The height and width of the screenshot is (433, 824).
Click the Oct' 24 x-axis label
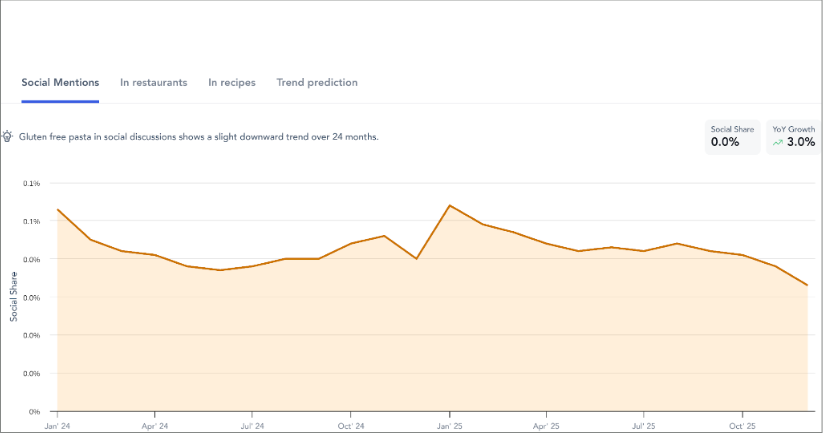351,424
